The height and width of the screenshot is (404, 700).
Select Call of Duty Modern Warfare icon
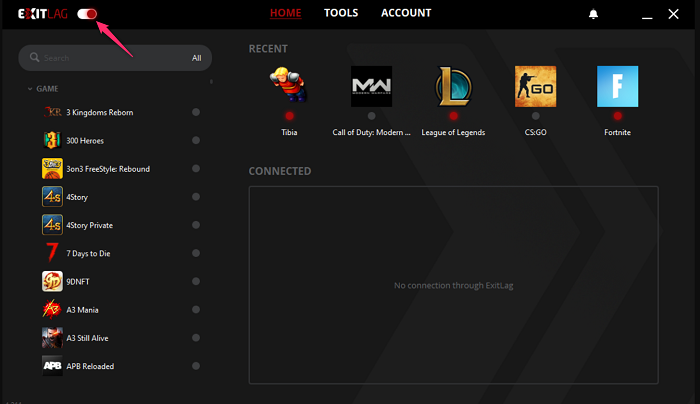tap(371, 87)
